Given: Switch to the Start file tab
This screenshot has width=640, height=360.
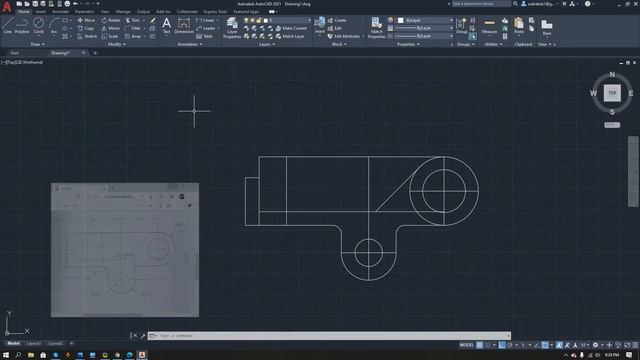Looking at the screenshot, I should coord(15,53).
